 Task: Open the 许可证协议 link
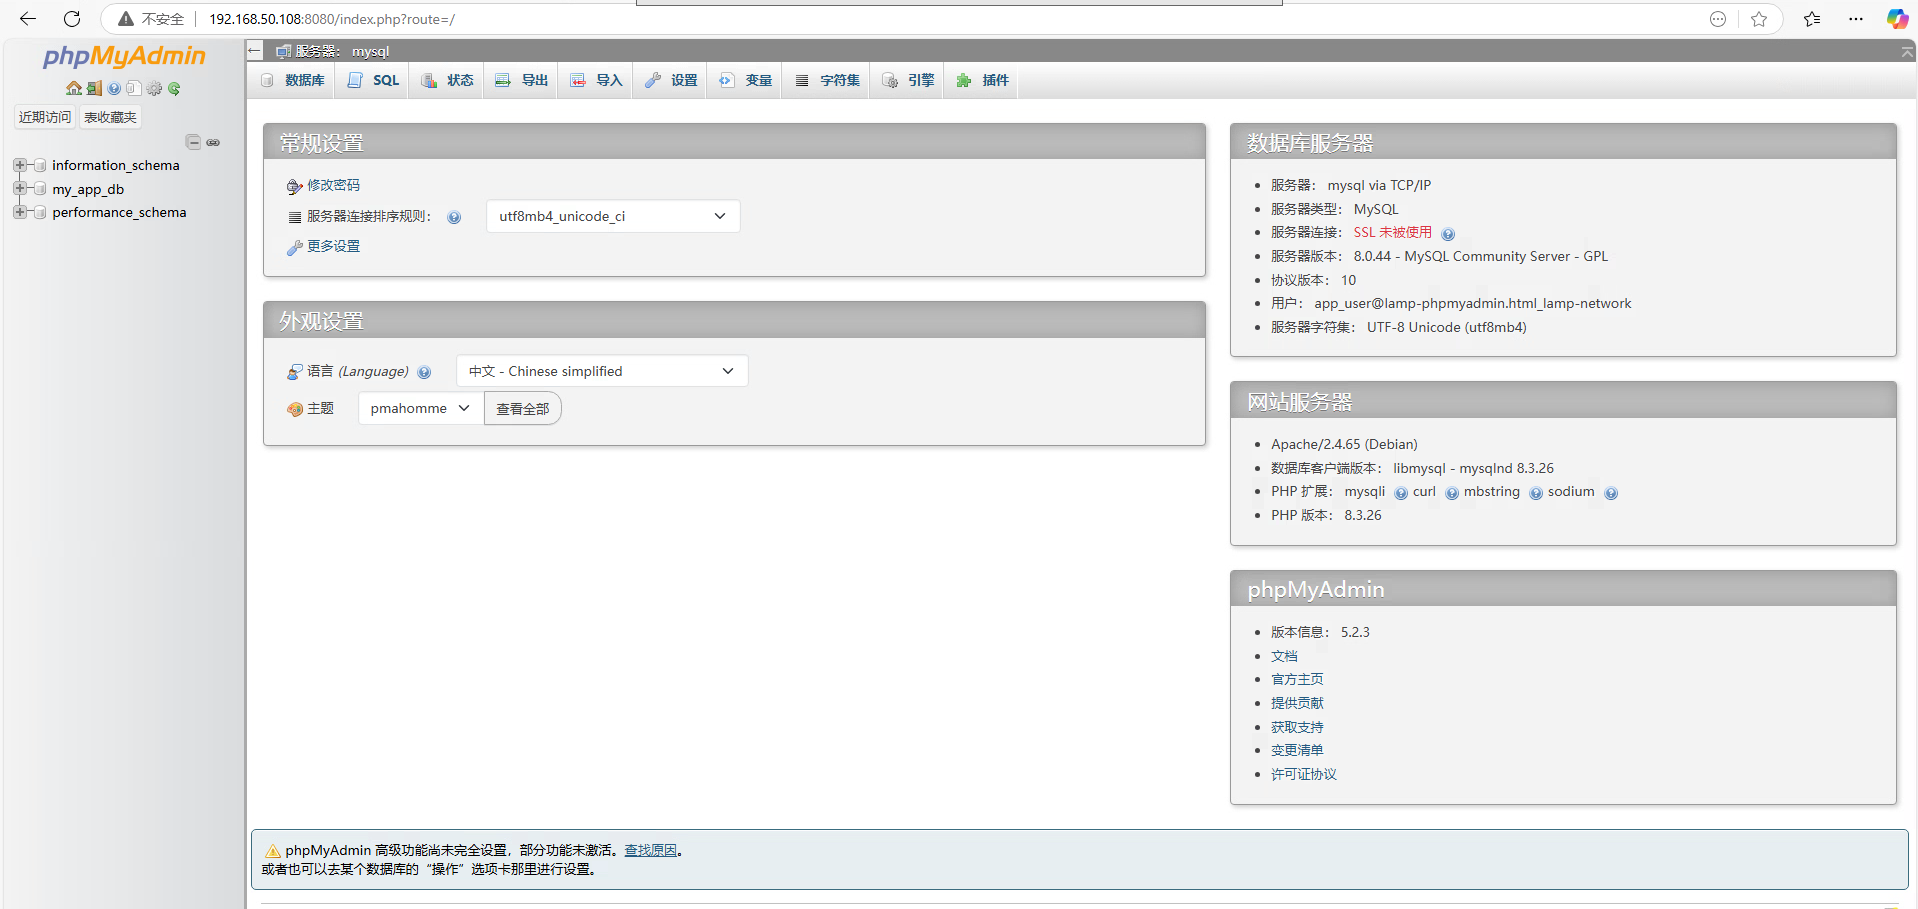click(x=1304, y=774)
